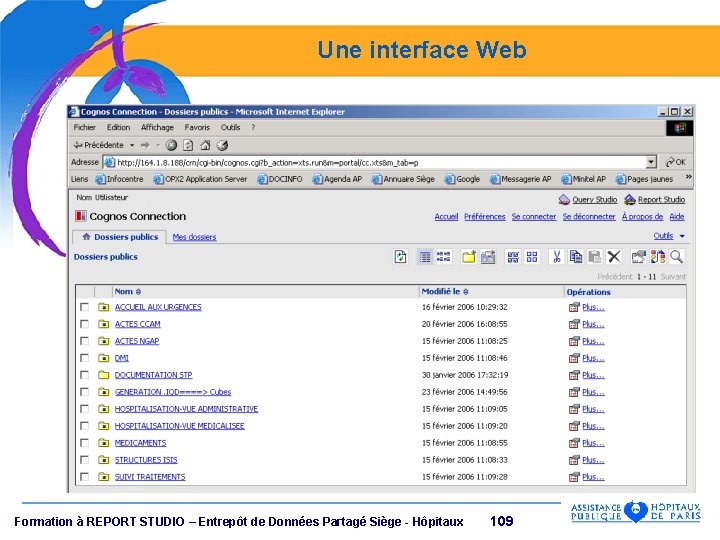720x540 pixels.
Task: Check the STRUCTURES ISIS checkbox
Action: tap(84, 460)
